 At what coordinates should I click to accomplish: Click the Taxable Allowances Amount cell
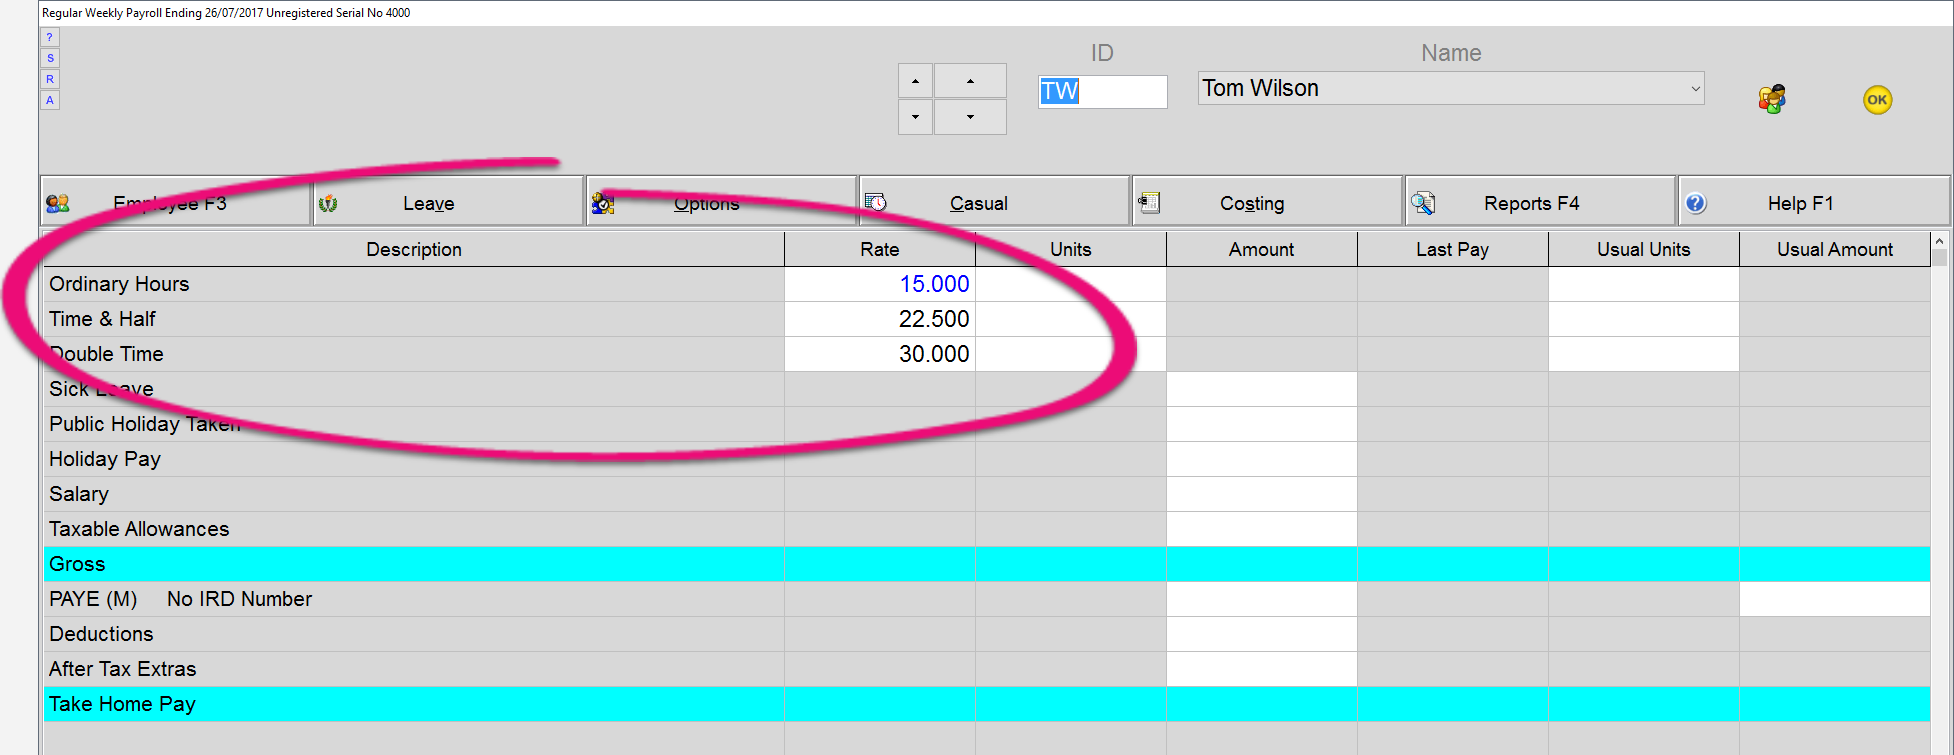pos(1262,529)
